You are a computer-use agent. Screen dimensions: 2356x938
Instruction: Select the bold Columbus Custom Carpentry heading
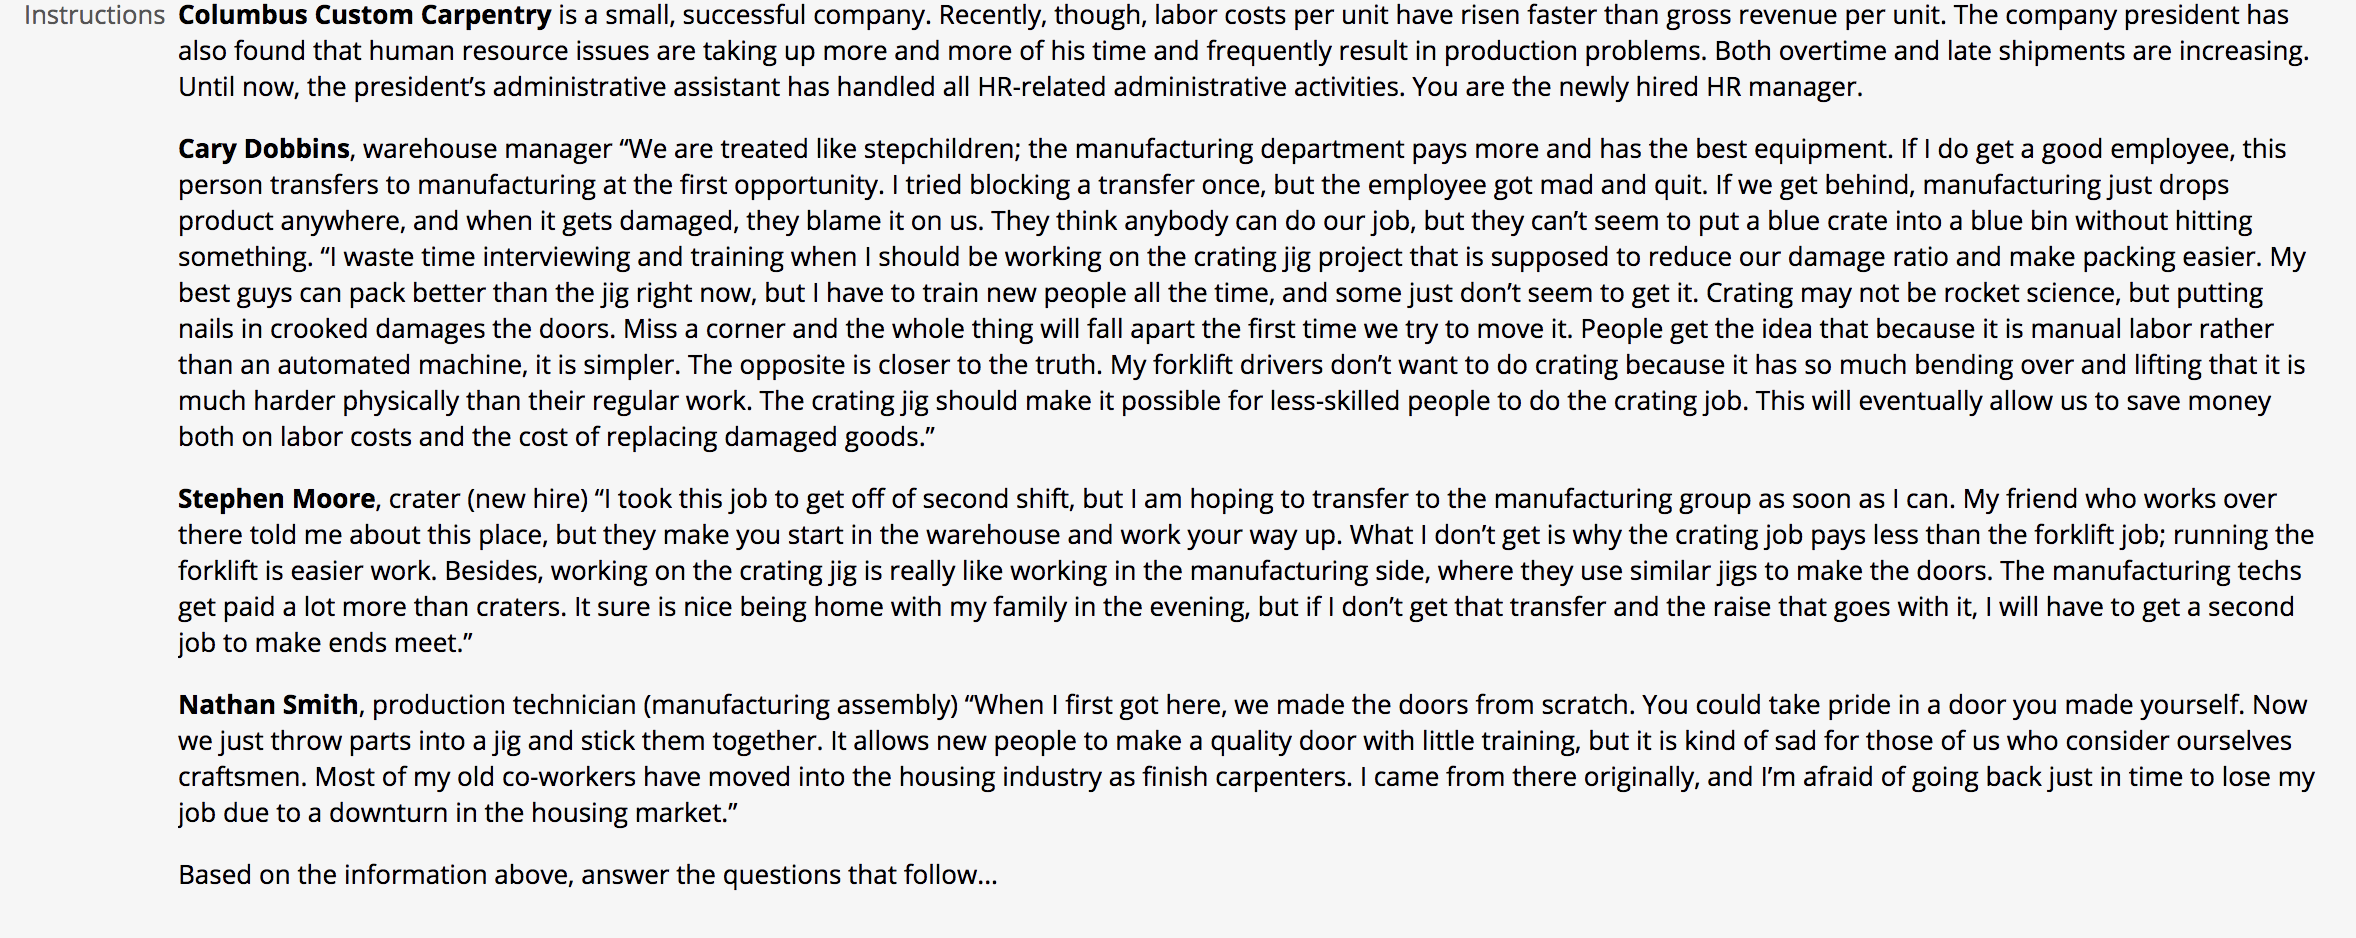(364, 15)
